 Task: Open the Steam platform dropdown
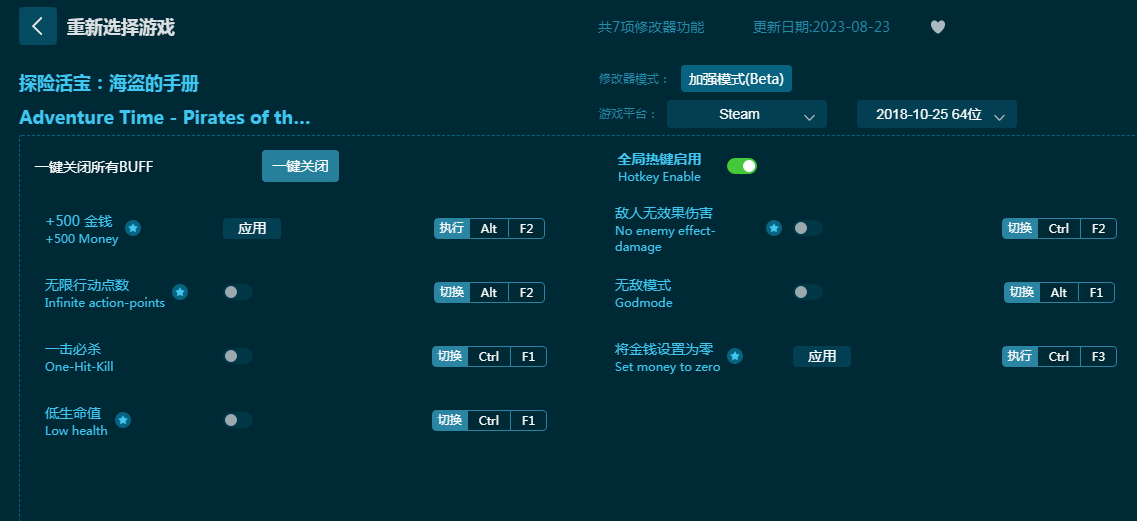746,114
